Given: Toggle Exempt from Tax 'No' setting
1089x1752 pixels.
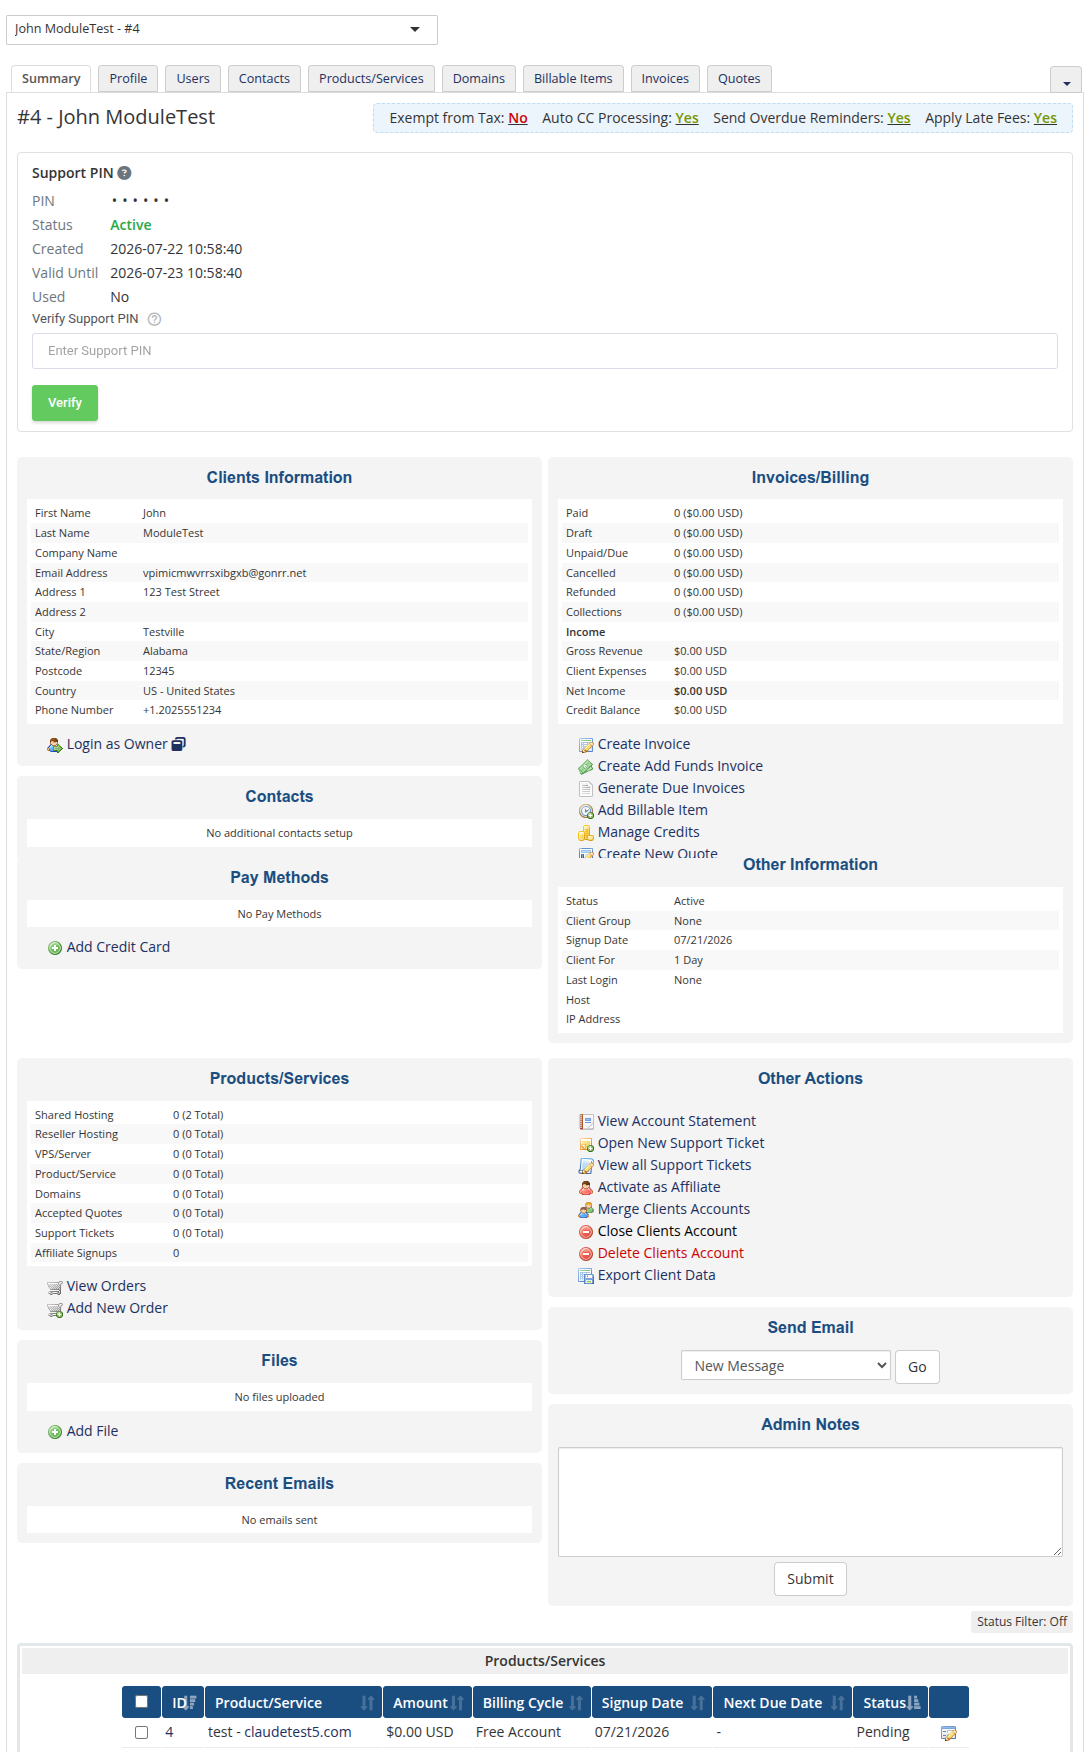Looking at the screenshot, I should 518,118.
